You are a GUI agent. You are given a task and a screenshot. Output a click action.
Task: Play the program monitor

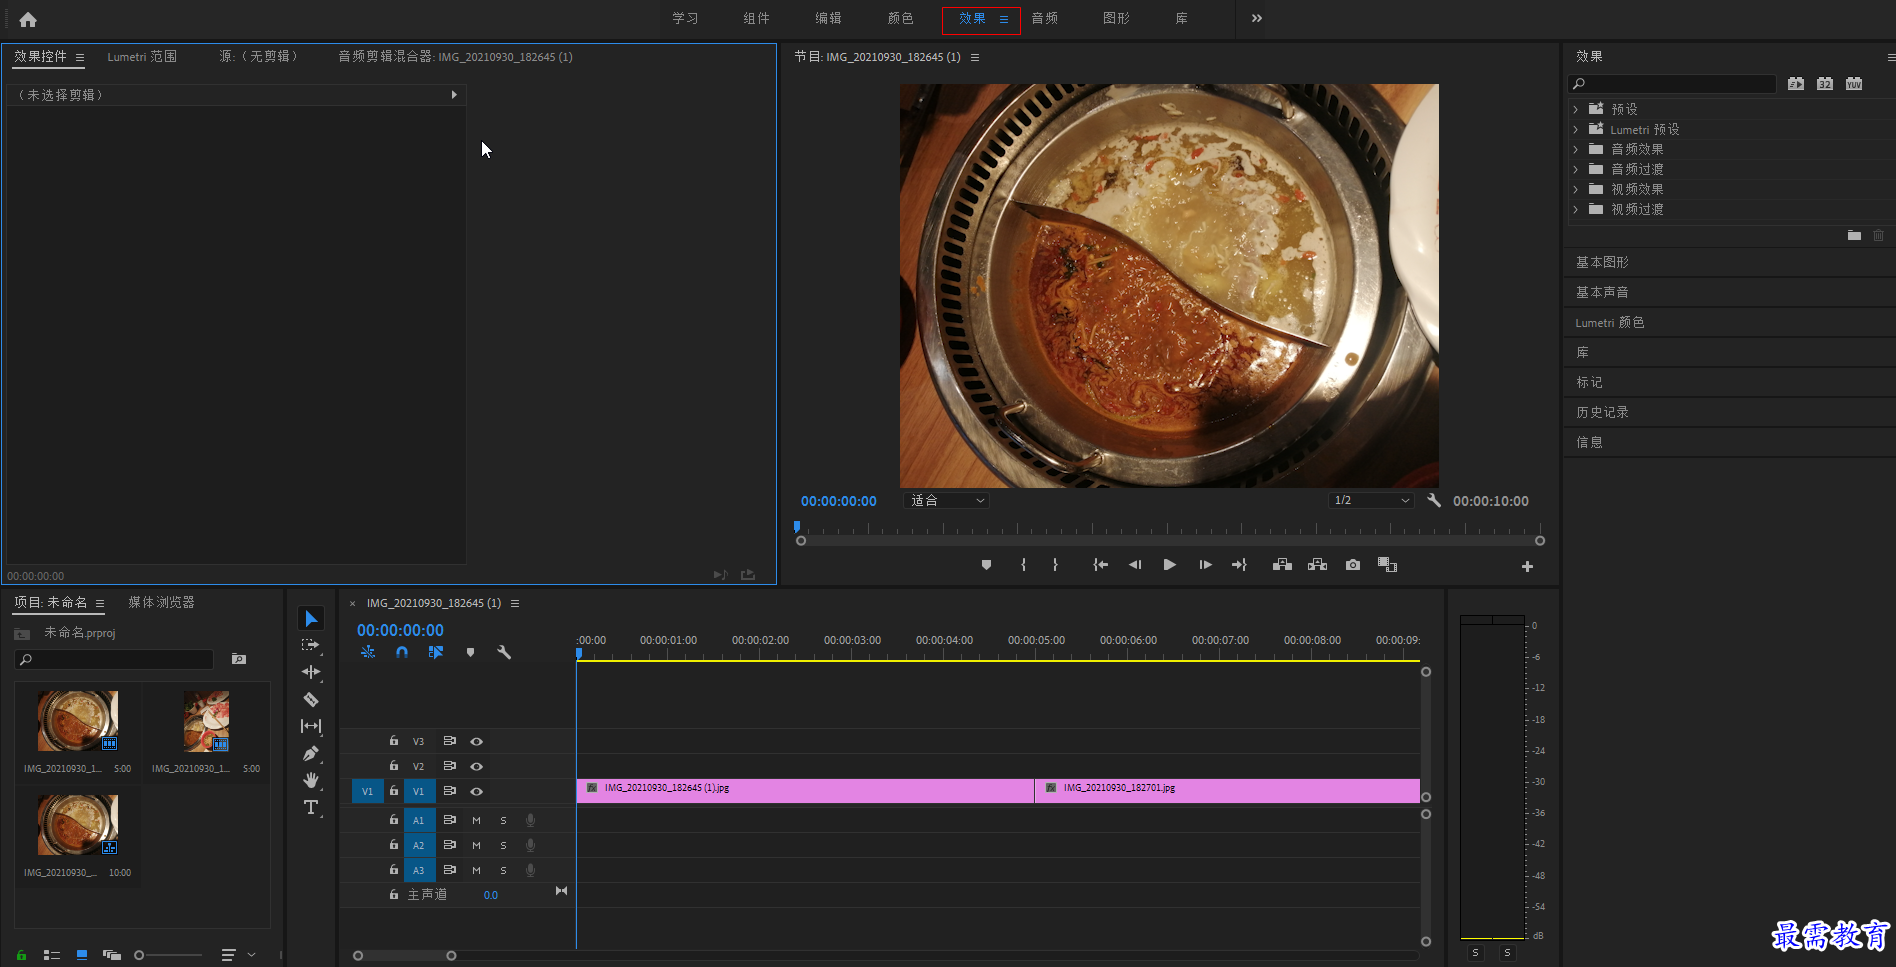point(1169,565)
